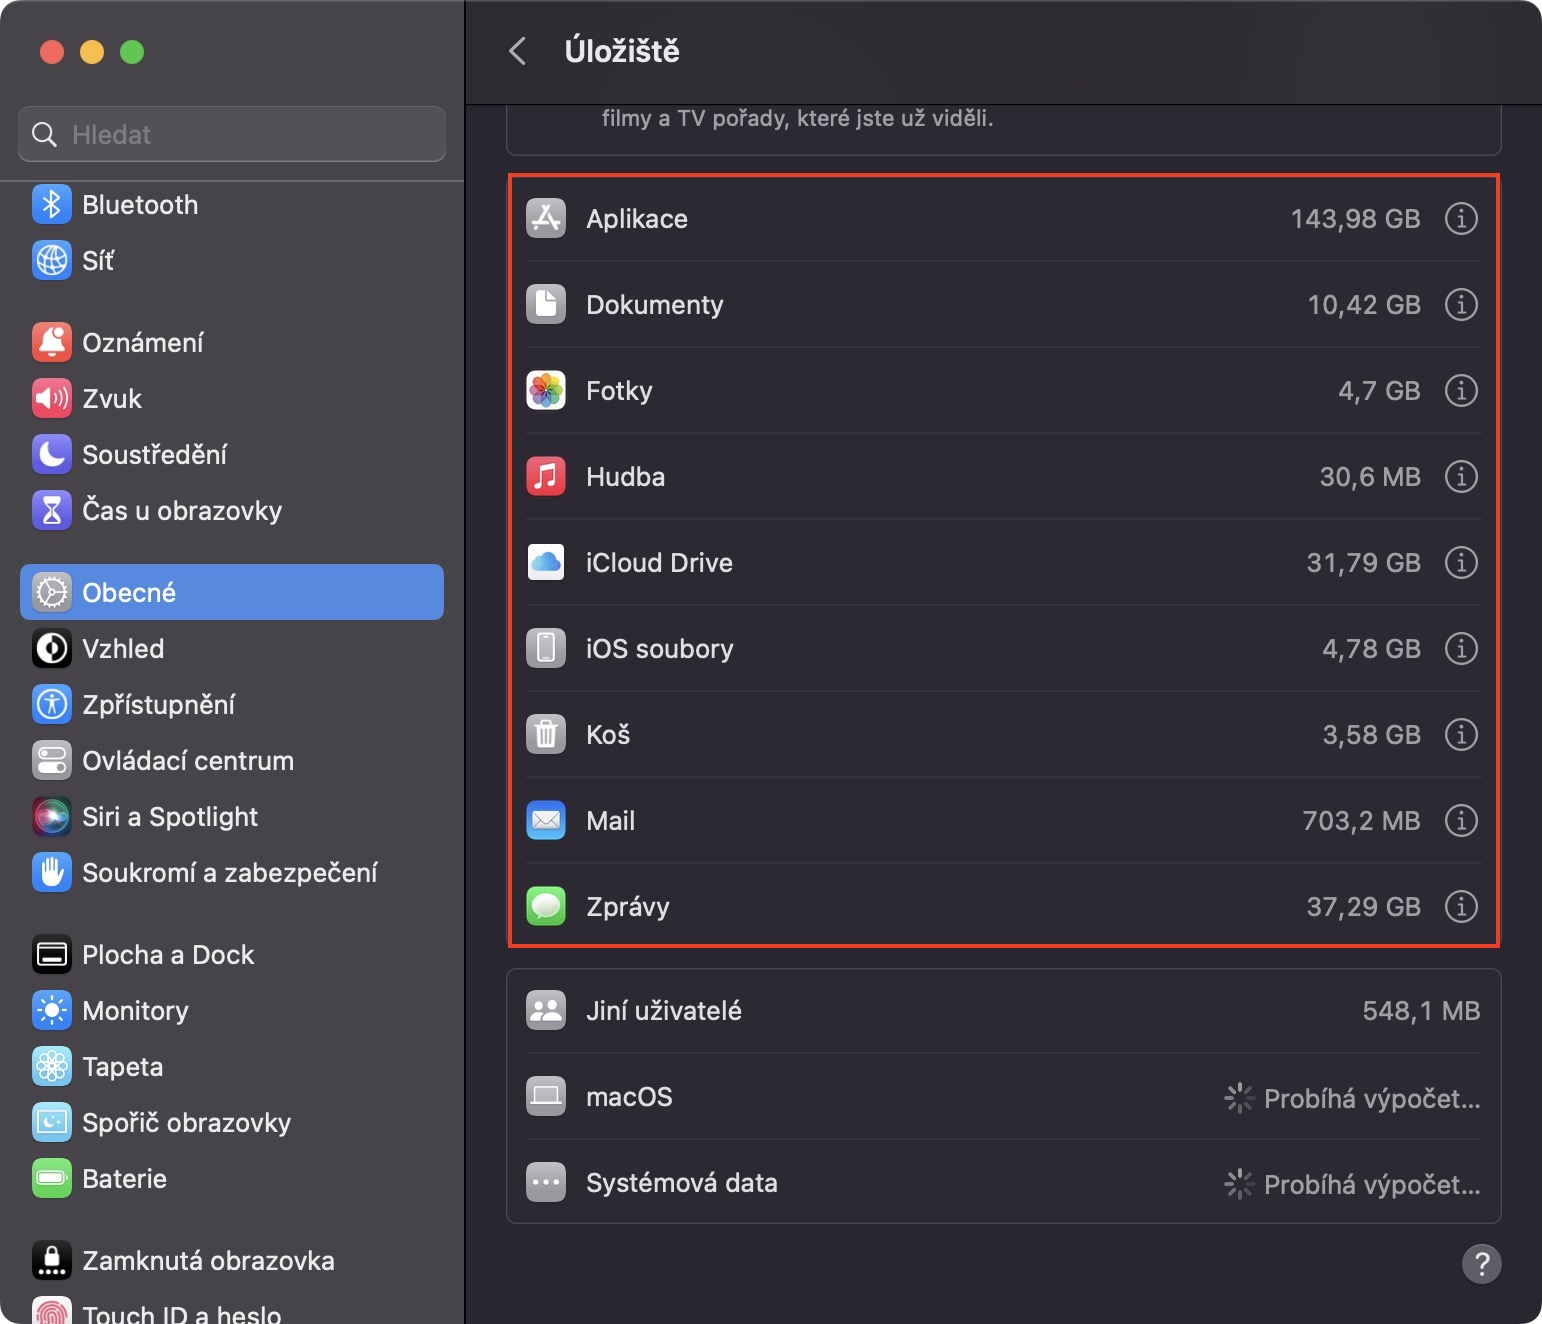
Task: Open Oznámení settings pane
Action: [x=142, y=343]
